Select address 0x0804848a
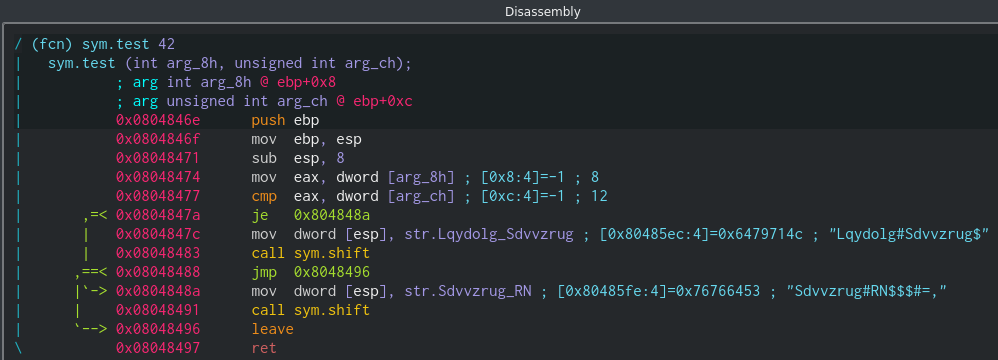 [158, 291]
